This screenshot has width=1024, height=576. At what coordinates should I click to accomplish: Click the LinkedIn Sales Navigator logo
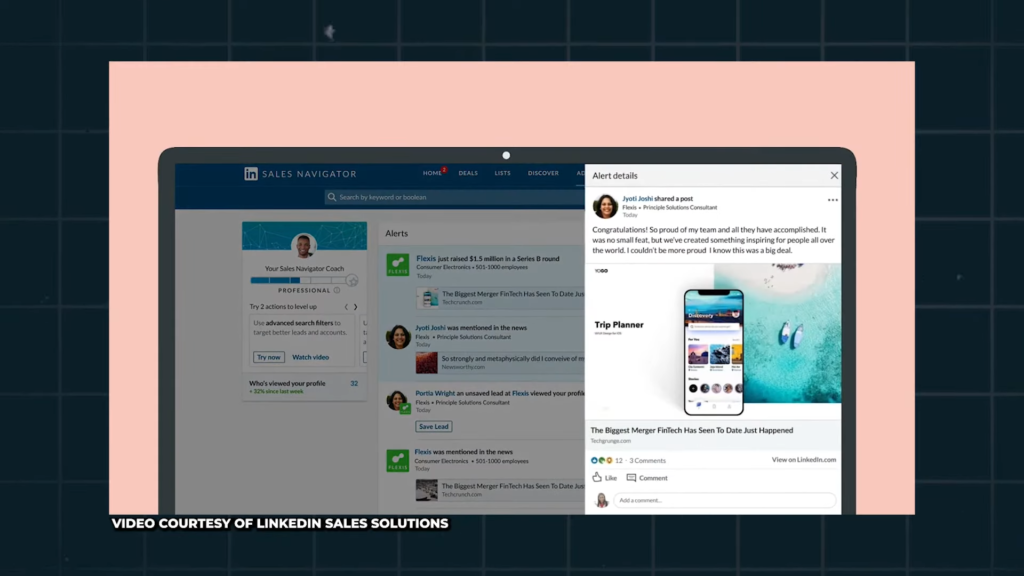coord(251,174)
